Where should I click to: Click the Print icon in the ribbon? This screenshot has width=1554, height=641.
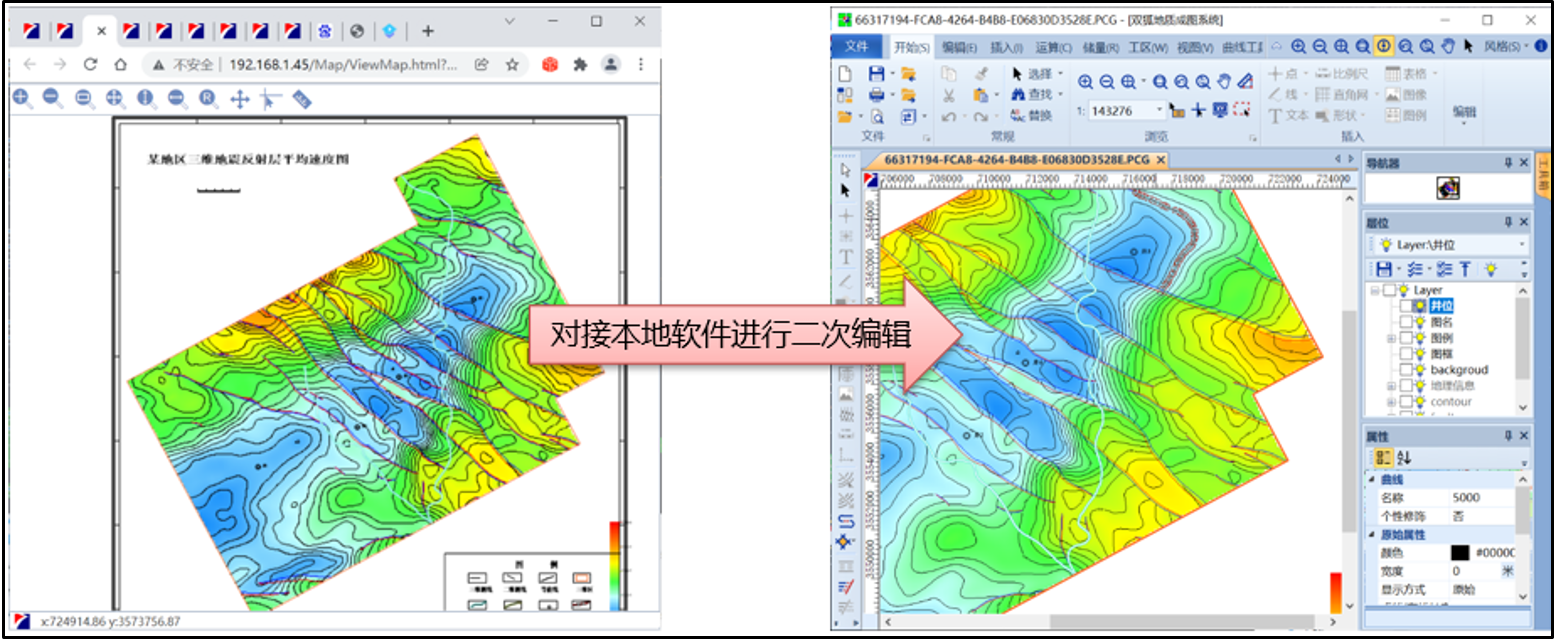[x=876, y=95]
